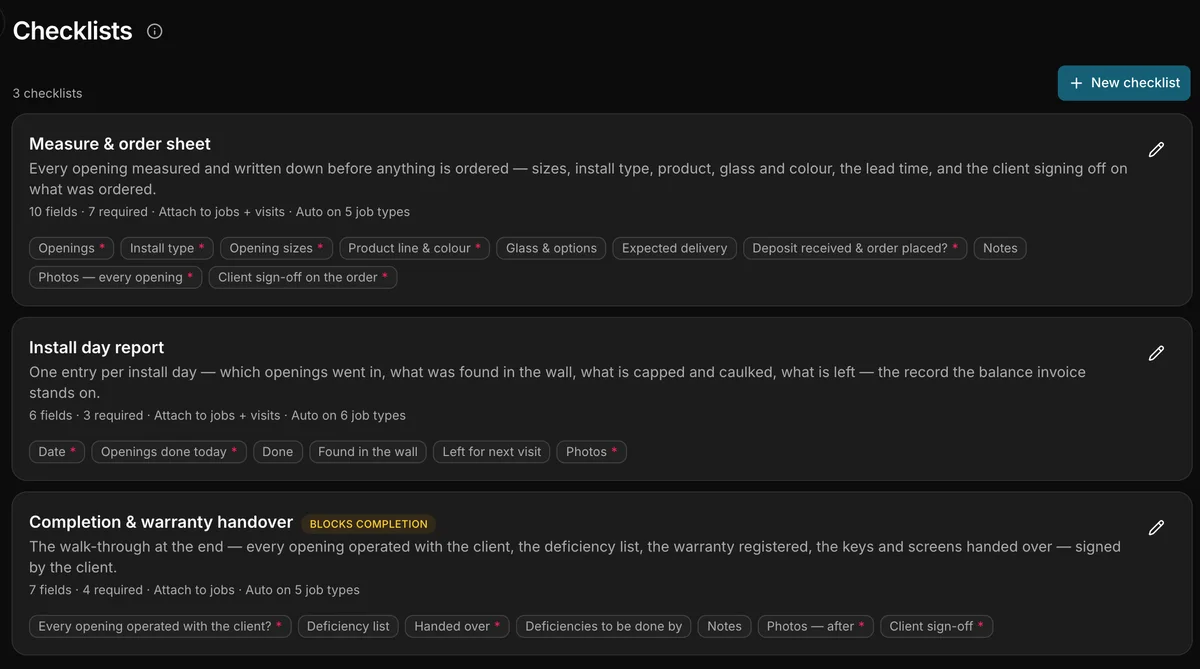Viewport: 1200px width, 669px height.
Task: Click the info icon beside Checklists heading
Action: click(154, 31)
